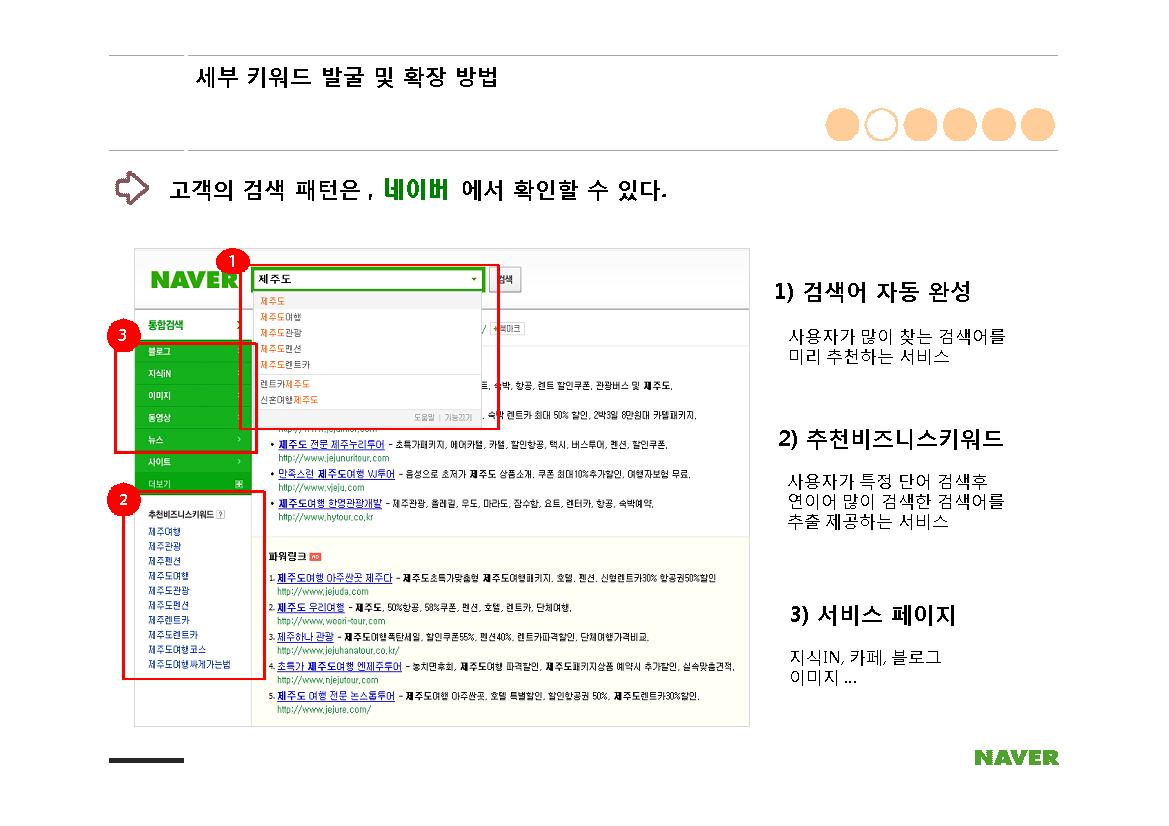
Task: Click URL http://www.jejure.com/
Action: (324, 710)
